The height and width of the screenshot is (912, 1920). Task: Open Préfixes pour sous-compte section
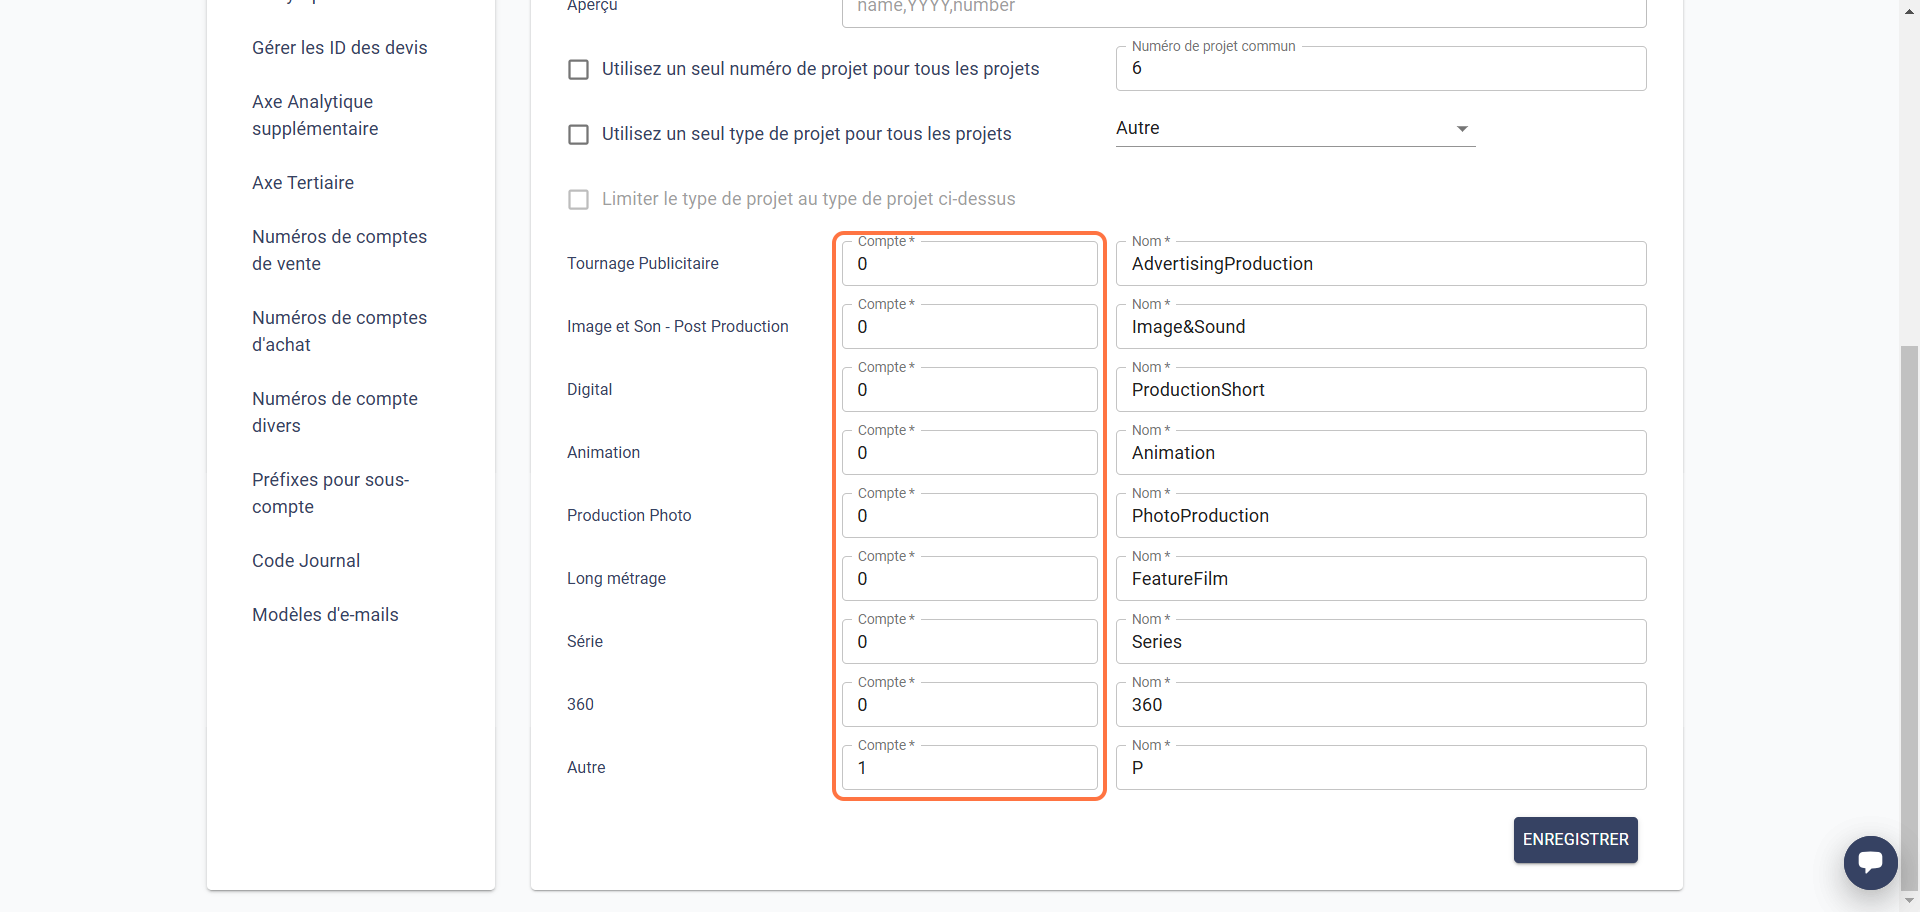pyautogui.click(x=331, y=493)
